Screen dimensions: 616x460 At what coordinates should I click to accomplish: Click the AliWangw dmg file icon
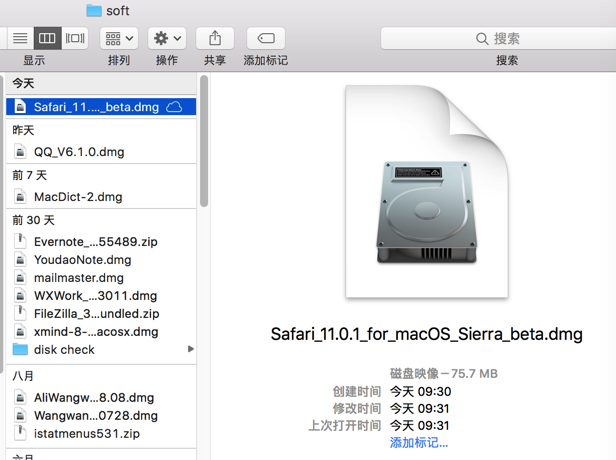[x=20, y=397]
